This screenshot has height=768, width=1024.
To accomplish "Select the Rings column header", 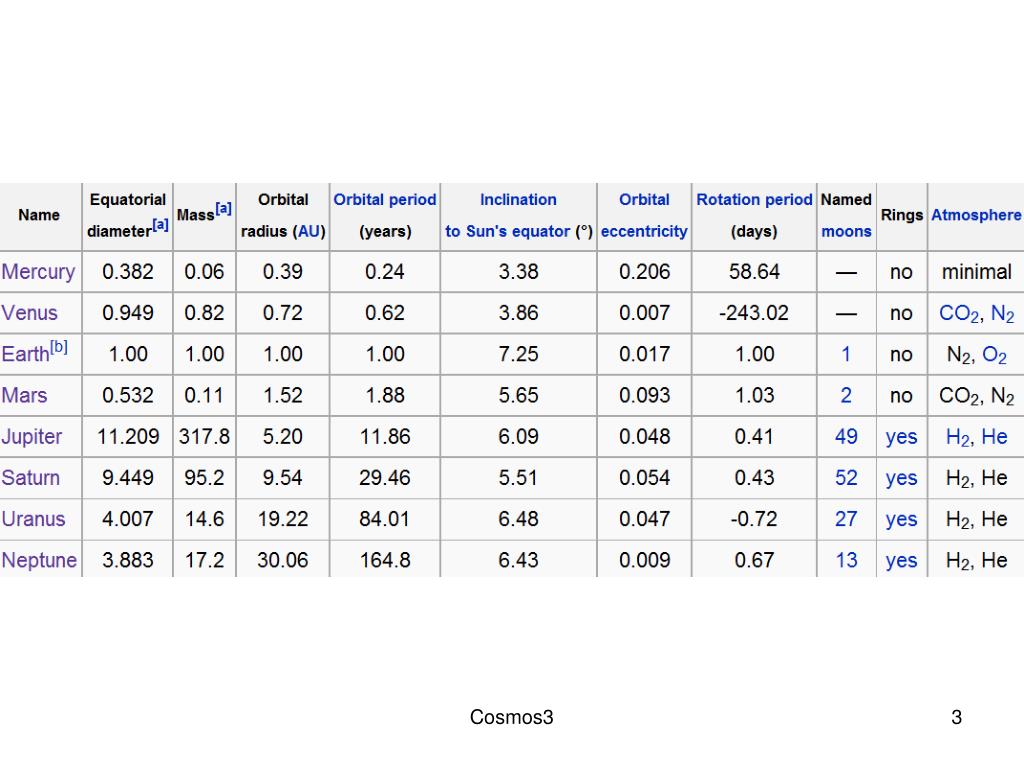I will pyautogui.click(x=901, y=216).
